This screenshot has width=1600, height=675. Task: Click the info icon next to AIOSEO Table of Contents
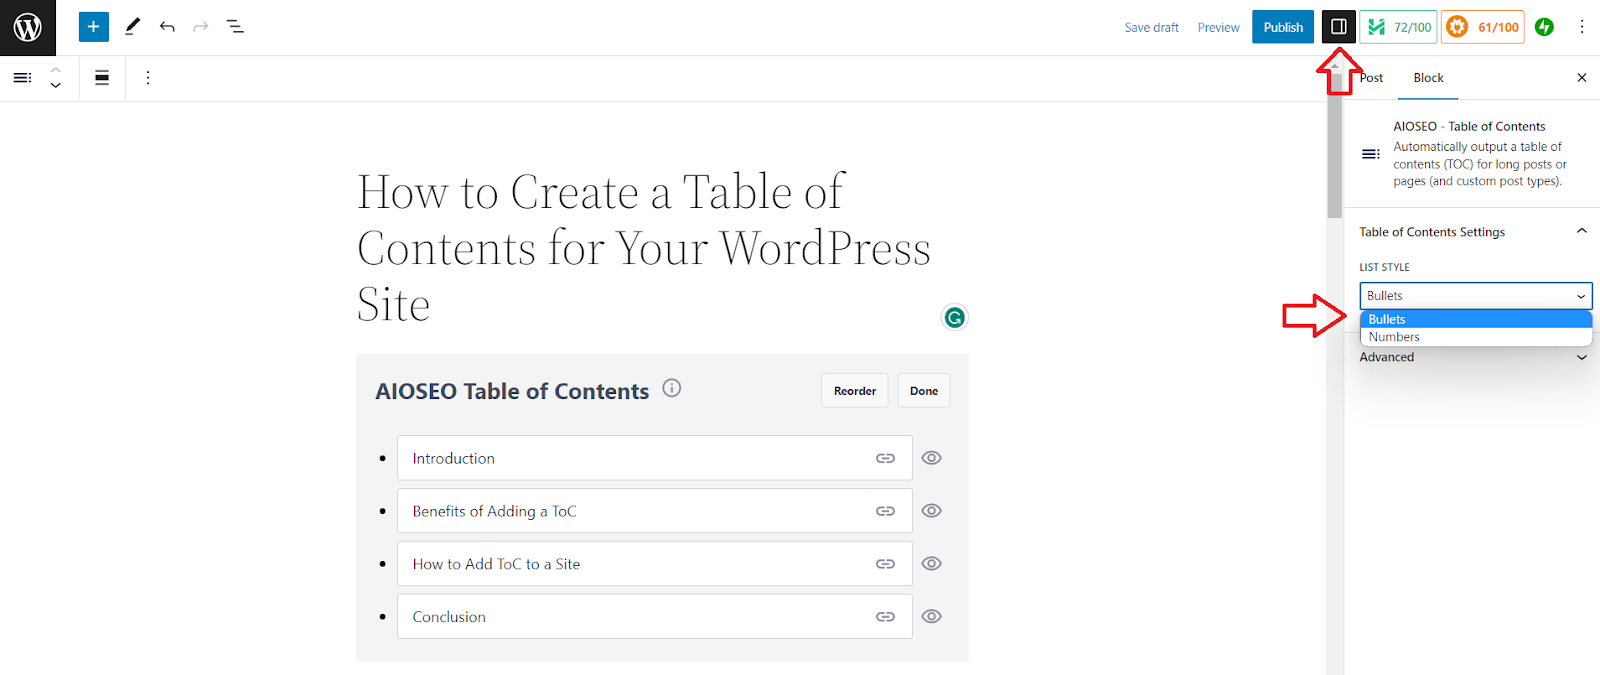point(672,388)
